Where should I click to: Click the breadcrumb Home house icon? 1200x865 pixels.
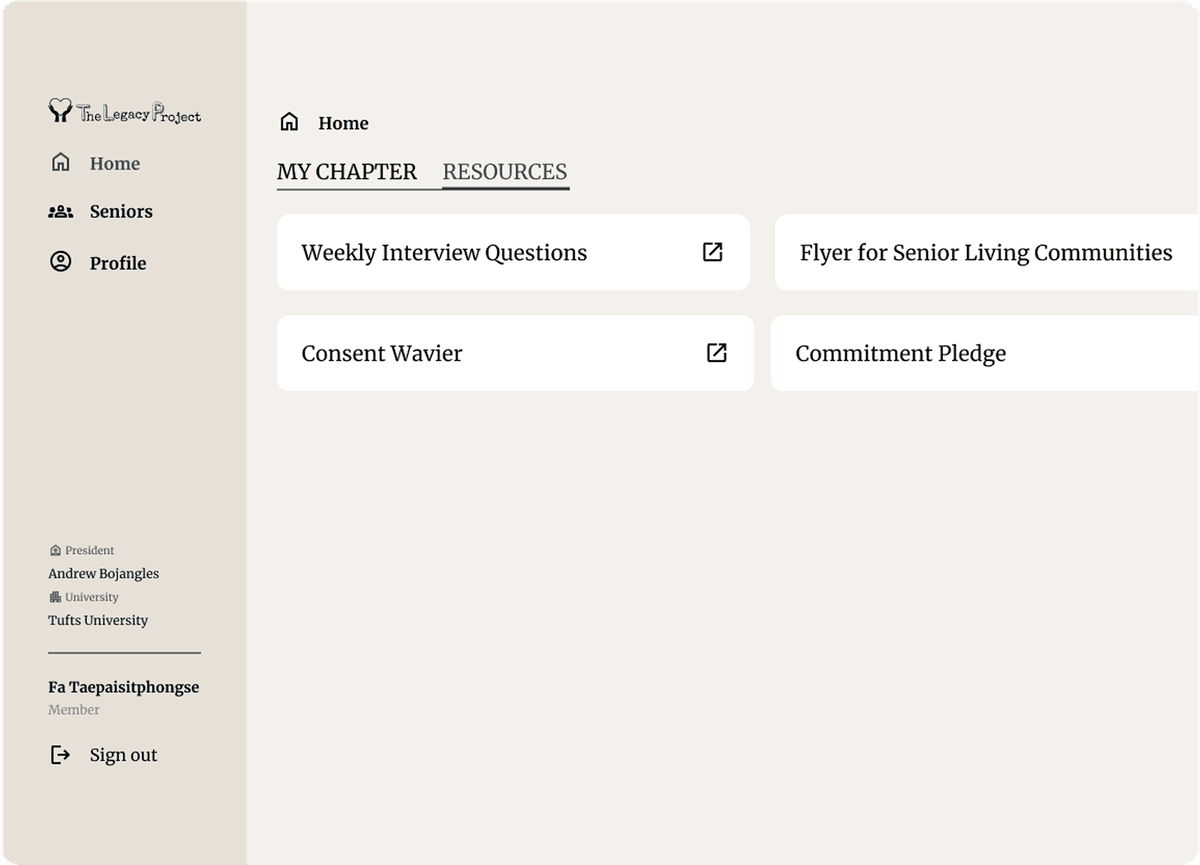click(289, 122)
